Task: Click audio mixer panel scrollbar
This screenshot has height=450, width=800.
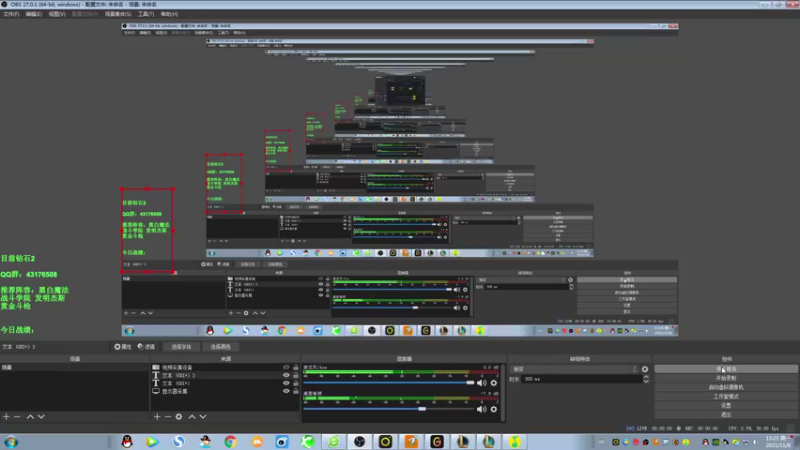Action: coord(503,392)
